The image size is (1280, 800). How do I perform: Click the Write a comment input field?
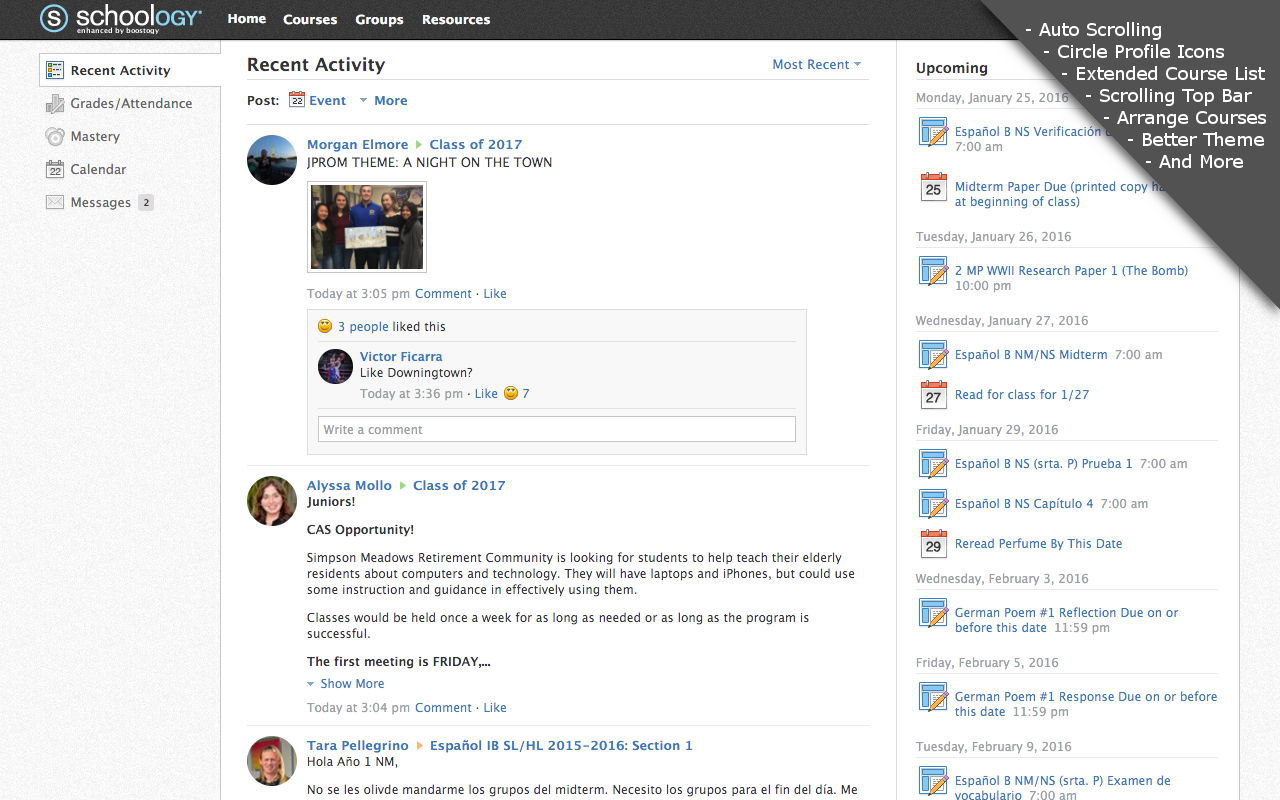(556, 429)
